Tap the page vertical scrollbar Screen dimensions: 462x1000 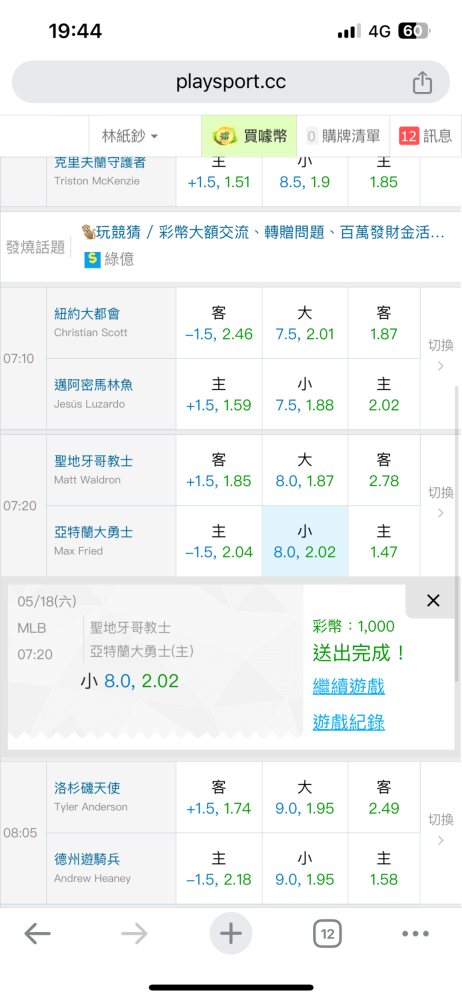457,535
